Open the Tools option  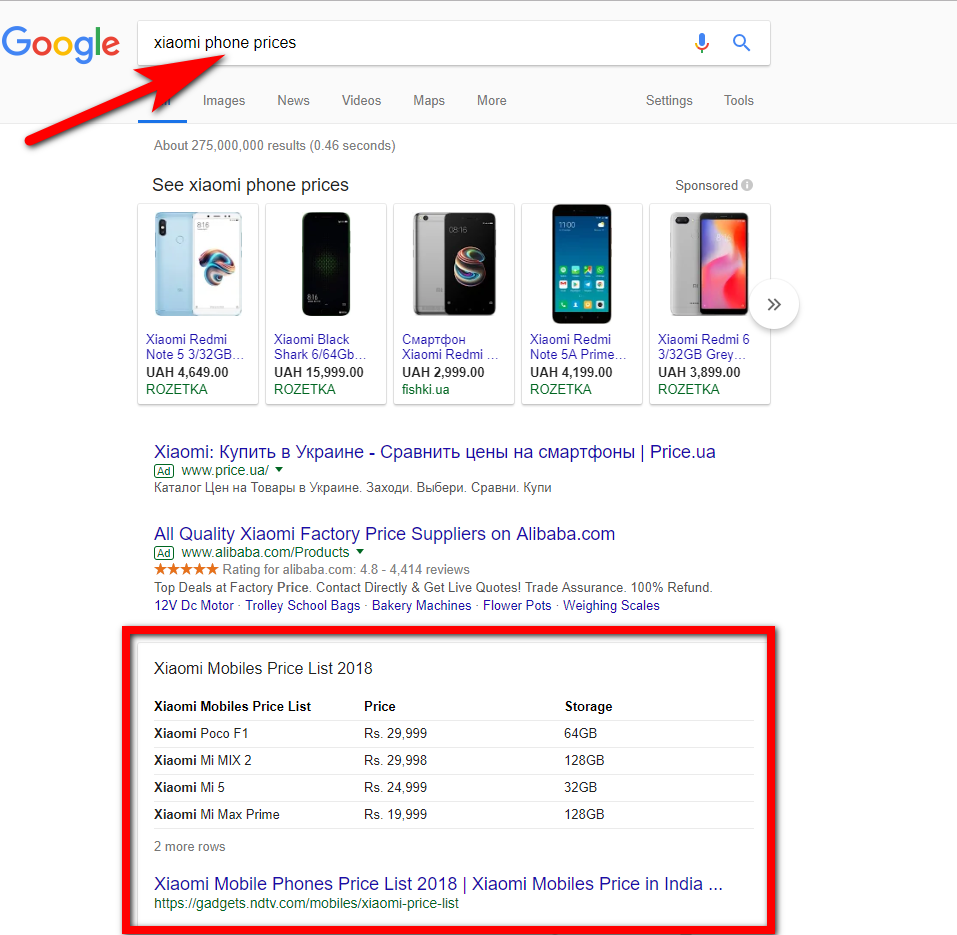tap(739, 101)
